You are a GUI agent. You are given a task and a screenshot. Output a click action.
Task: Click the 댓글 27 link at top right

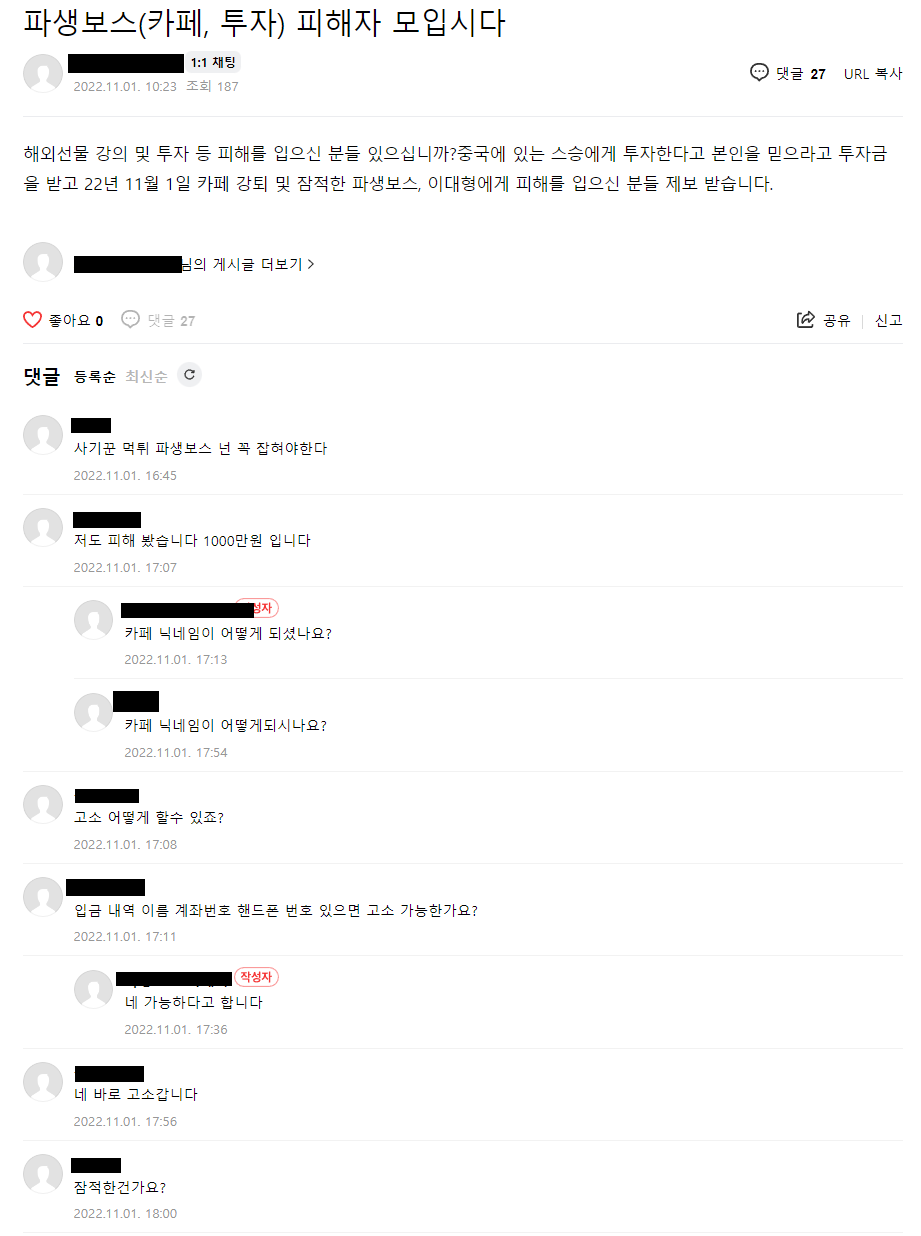(x=788, y=74)
